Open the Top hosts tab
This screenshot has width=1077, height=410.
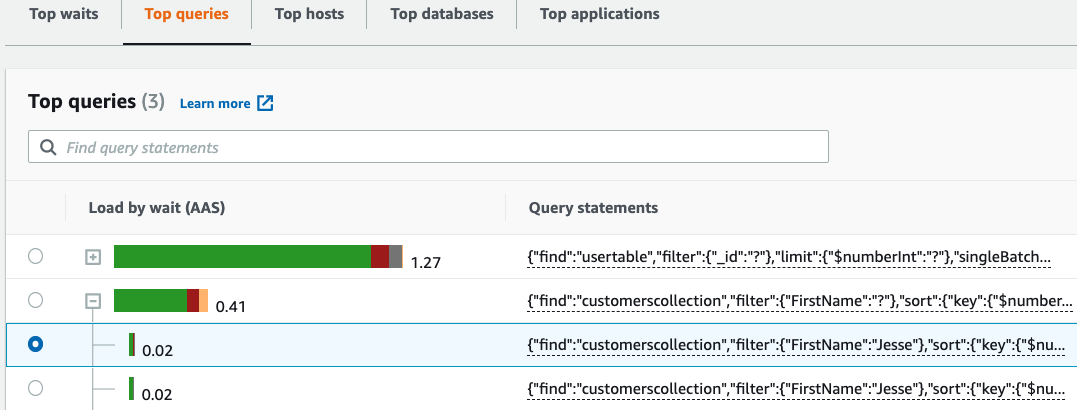pyautogui.click(x=310, y=15)
